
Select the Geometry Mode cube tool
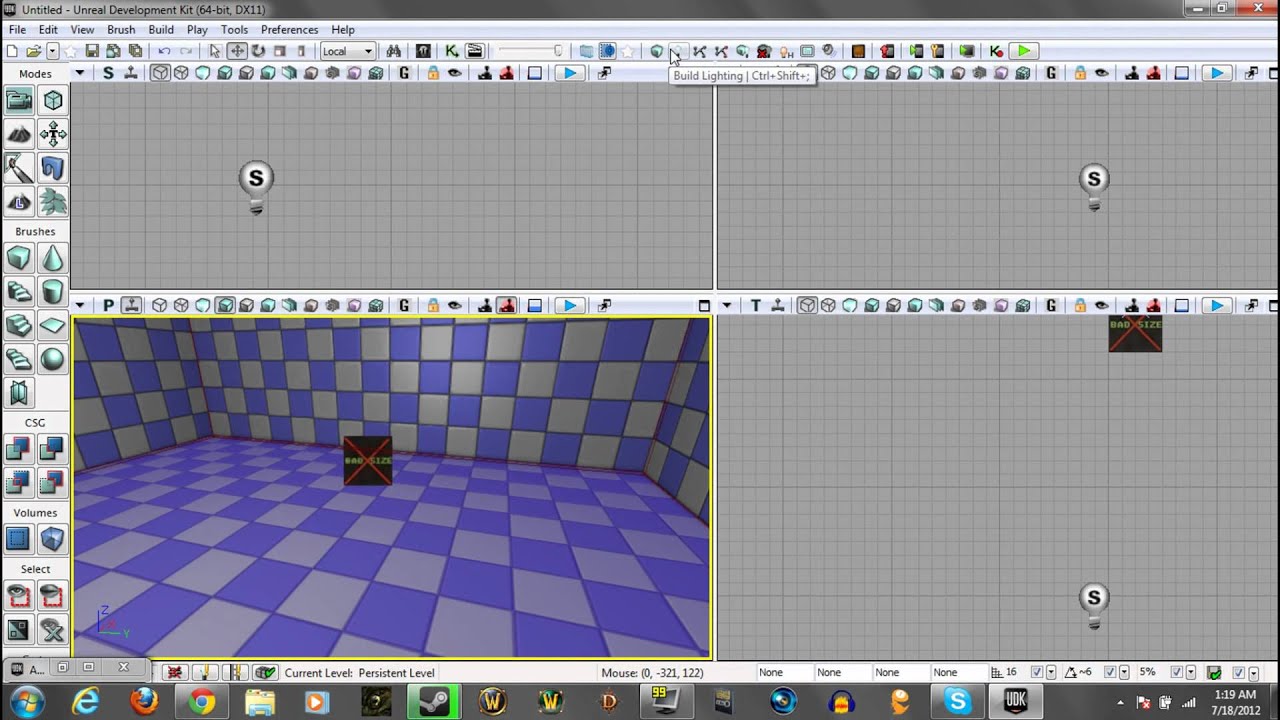[x=53, y=100]
